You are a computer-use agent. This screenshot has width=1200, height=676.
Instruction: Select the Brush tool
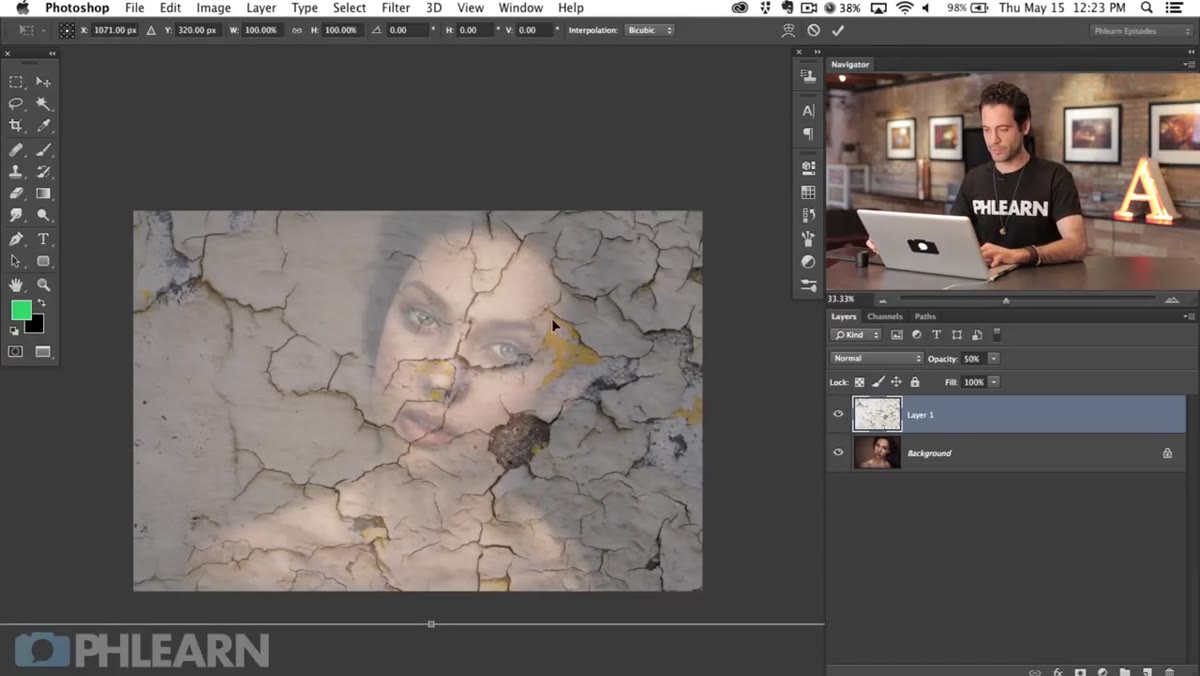(43, 150)
